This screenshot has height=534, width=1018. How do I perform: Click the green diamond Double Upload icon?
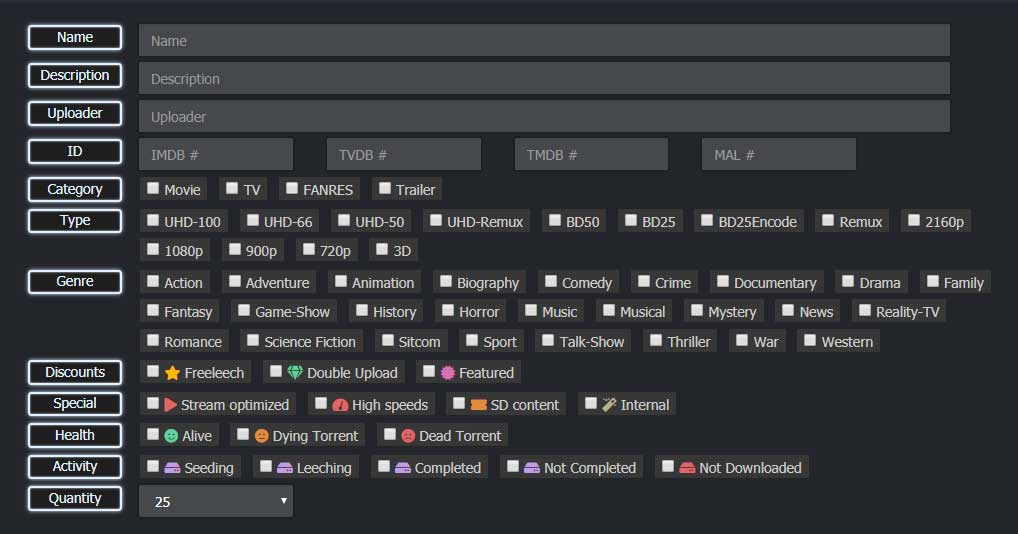point(294,373)
